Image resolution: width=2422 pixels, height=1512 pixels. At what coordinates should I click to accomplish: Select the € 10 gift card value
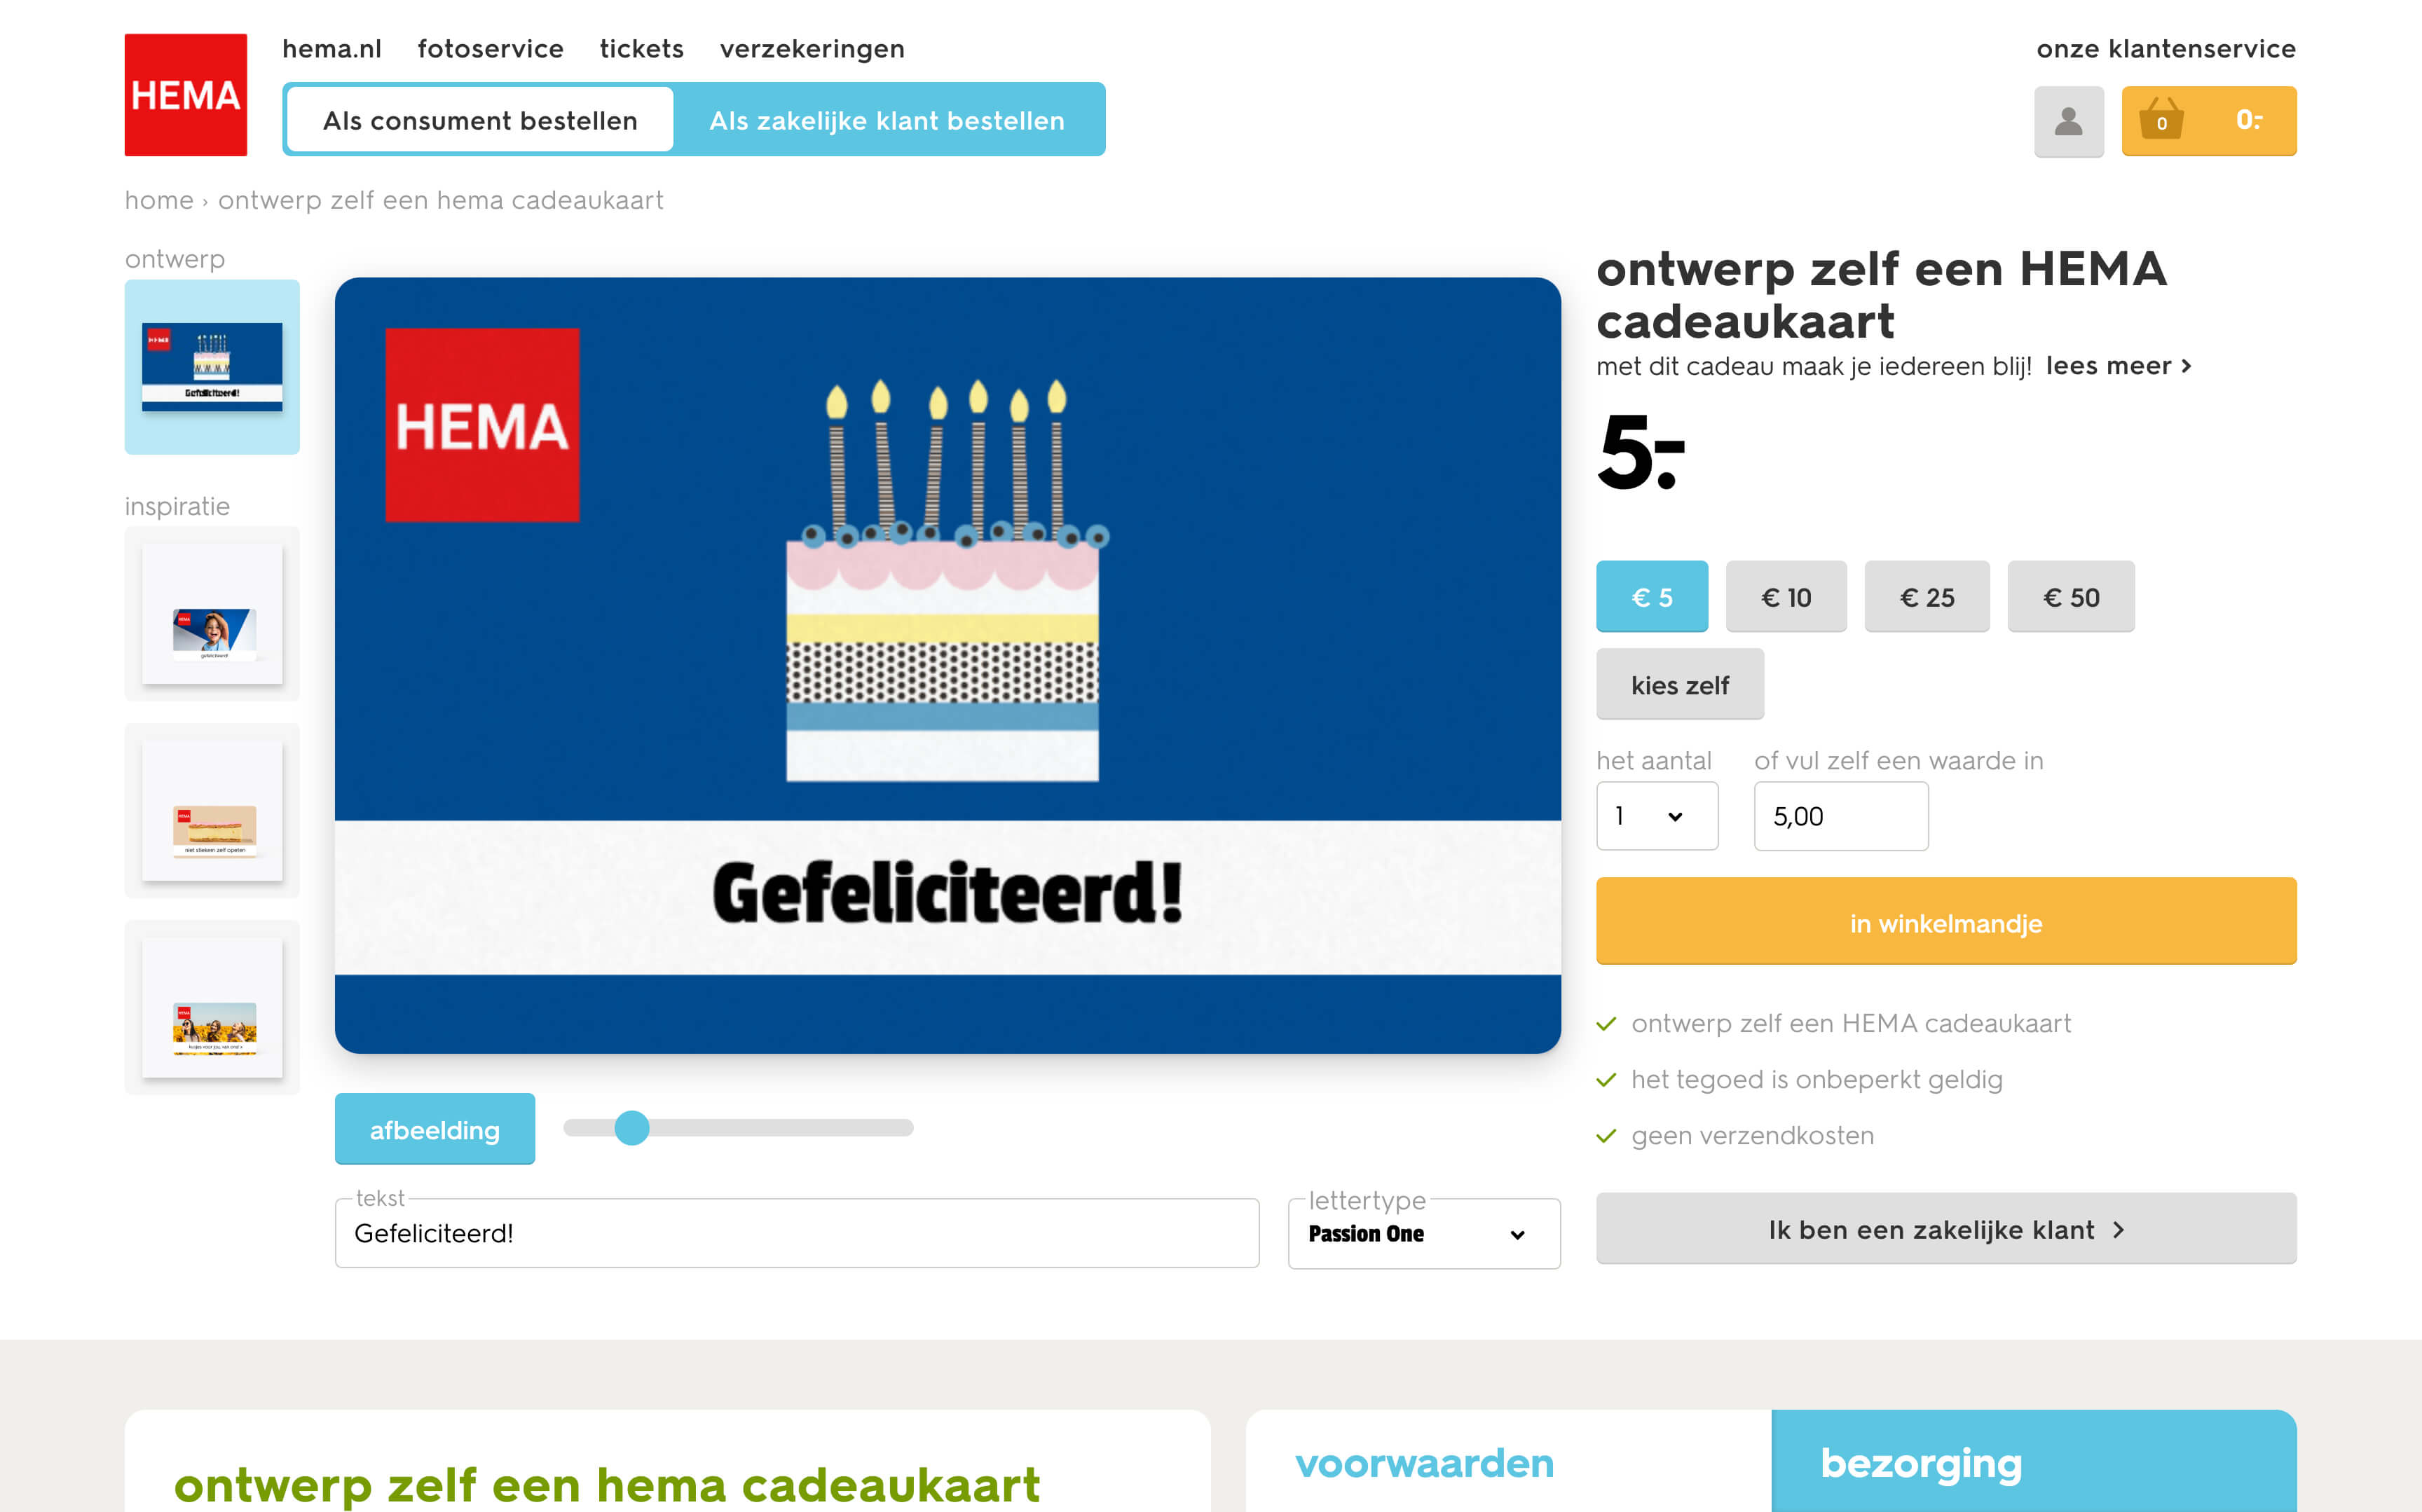[x=1785, y=597]
